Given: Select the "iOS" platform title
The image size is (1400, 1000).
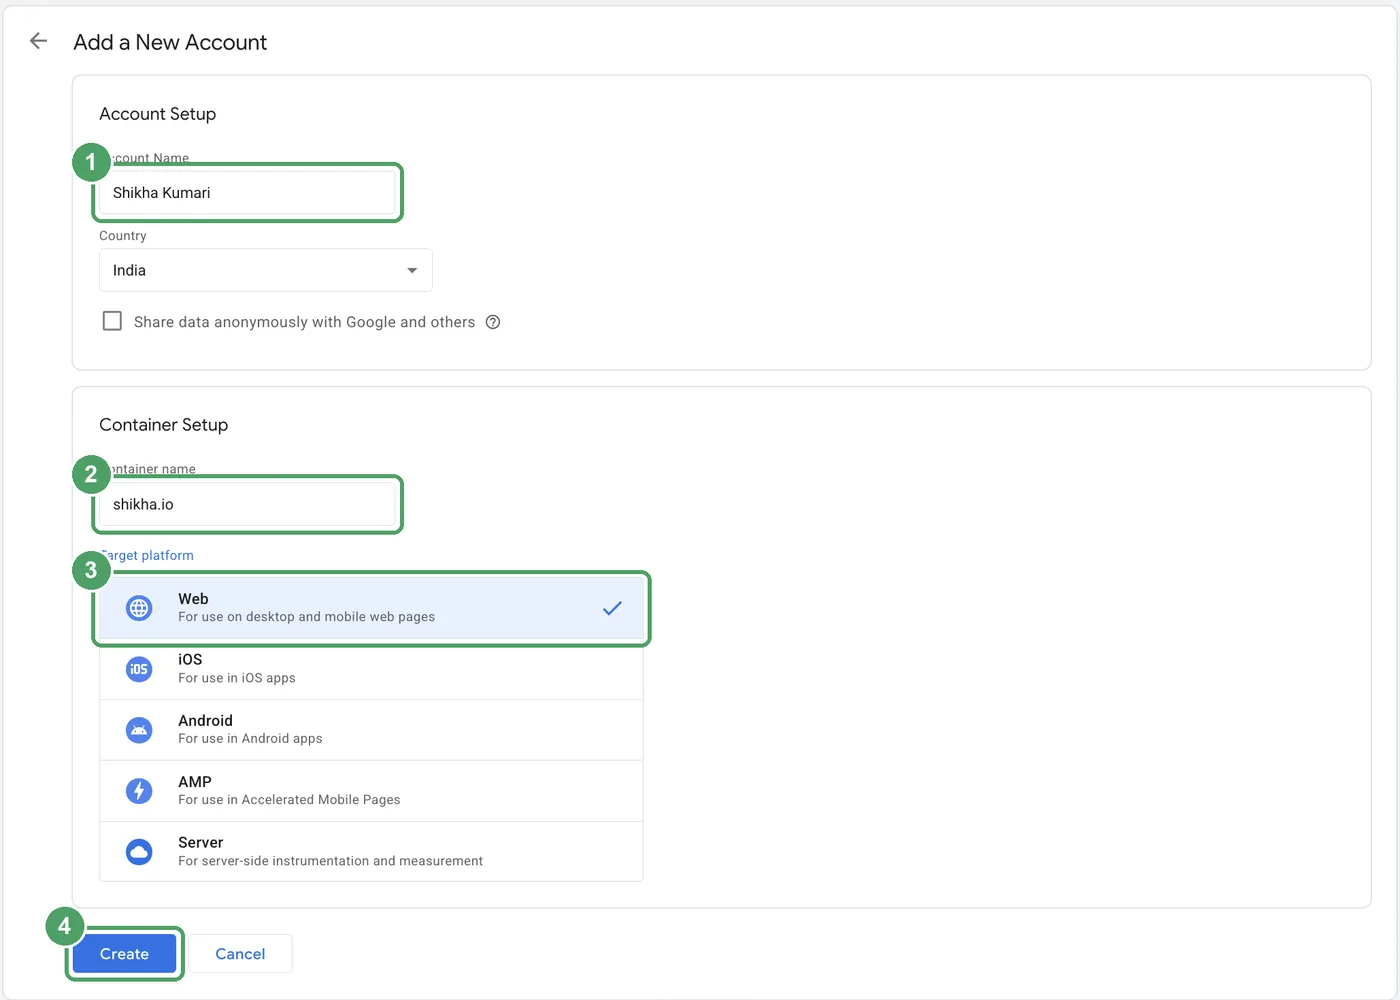Looking at the screenshot, I should [190, 660].
